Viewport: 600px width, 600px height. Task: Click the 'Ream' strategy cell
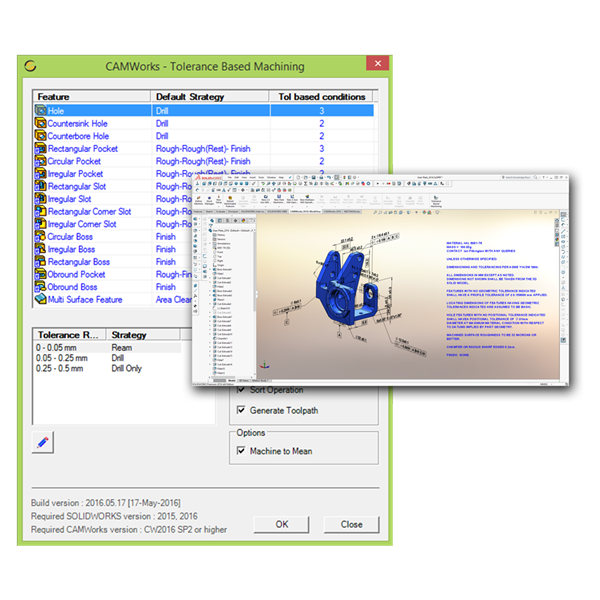pyautogui.click(x=122, y=347)
